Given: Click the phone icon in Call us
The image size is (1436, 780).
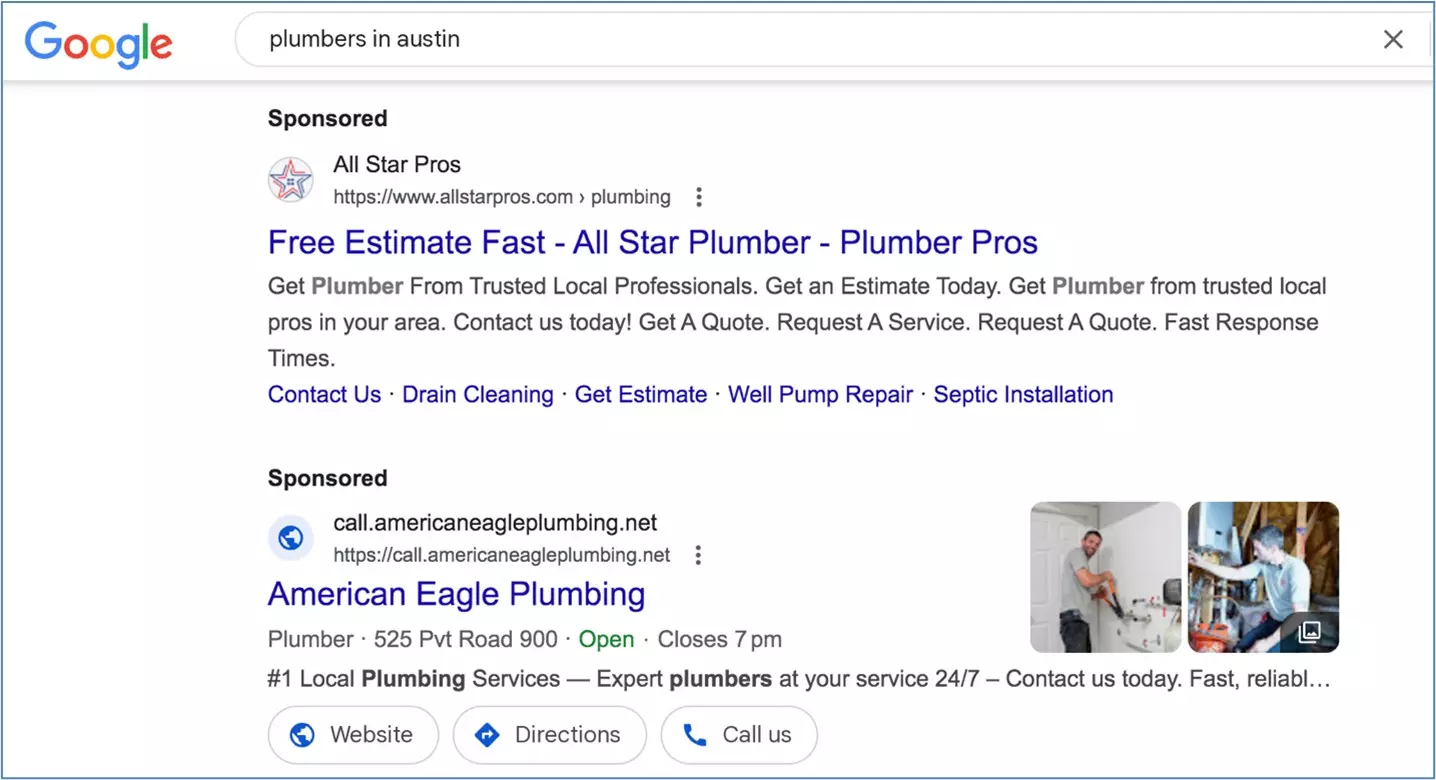Looking at the screenshot, I should click(x=694, y=735).
